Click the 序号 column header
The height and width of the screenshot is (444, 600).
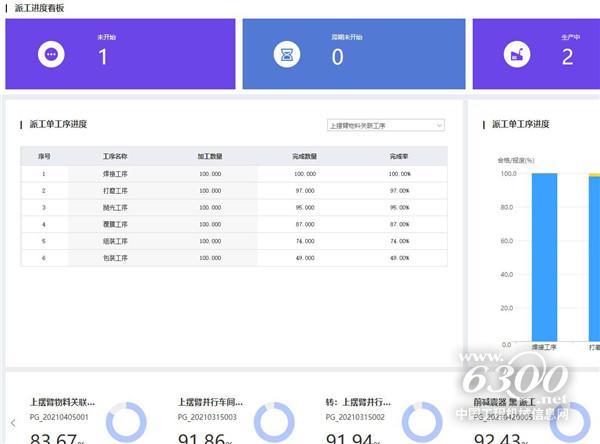point(44,156)
